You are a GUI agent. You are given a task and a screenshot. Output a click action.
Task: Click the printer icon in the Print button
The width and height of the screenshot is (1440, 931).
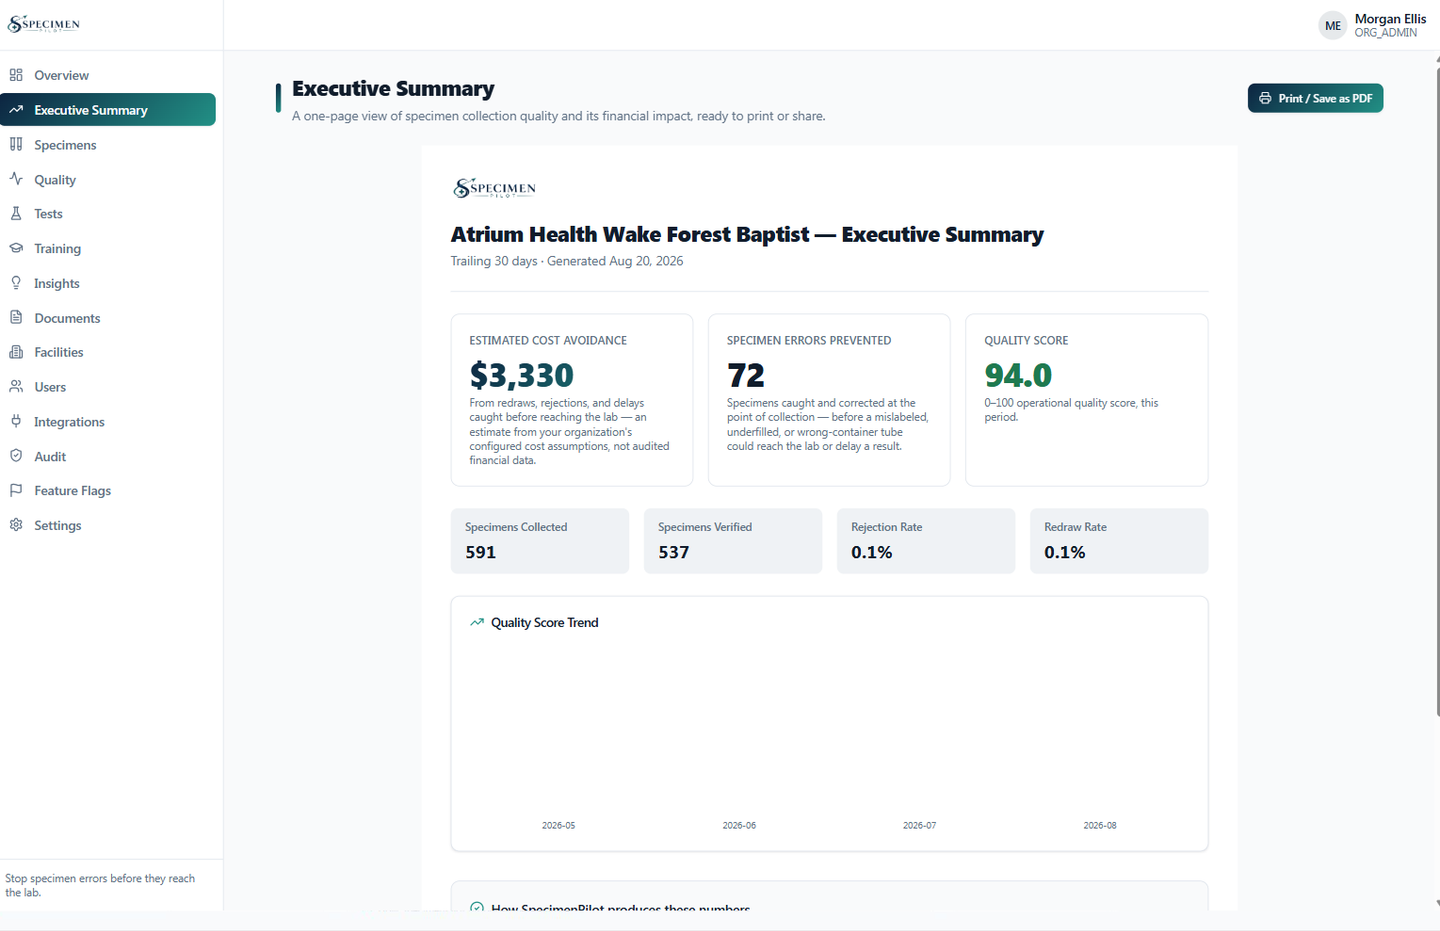pyautogui.click(x=1265, y=98)
